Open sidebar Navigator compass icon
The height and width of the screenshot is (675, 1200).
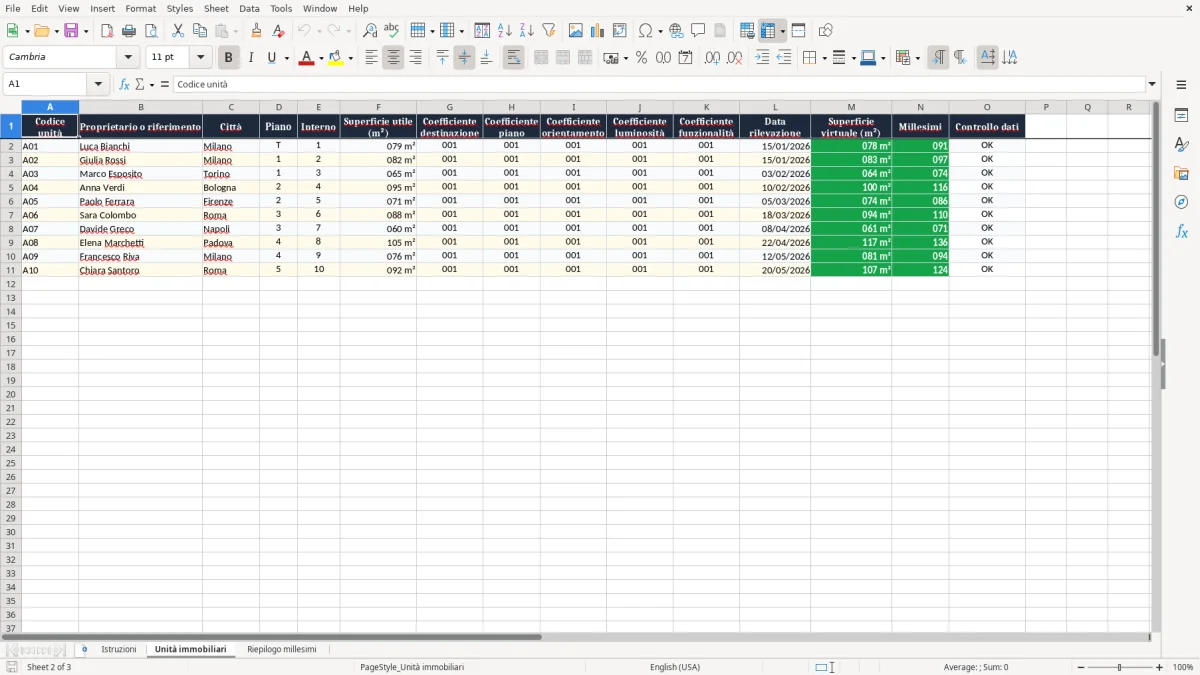point(1181,202)
